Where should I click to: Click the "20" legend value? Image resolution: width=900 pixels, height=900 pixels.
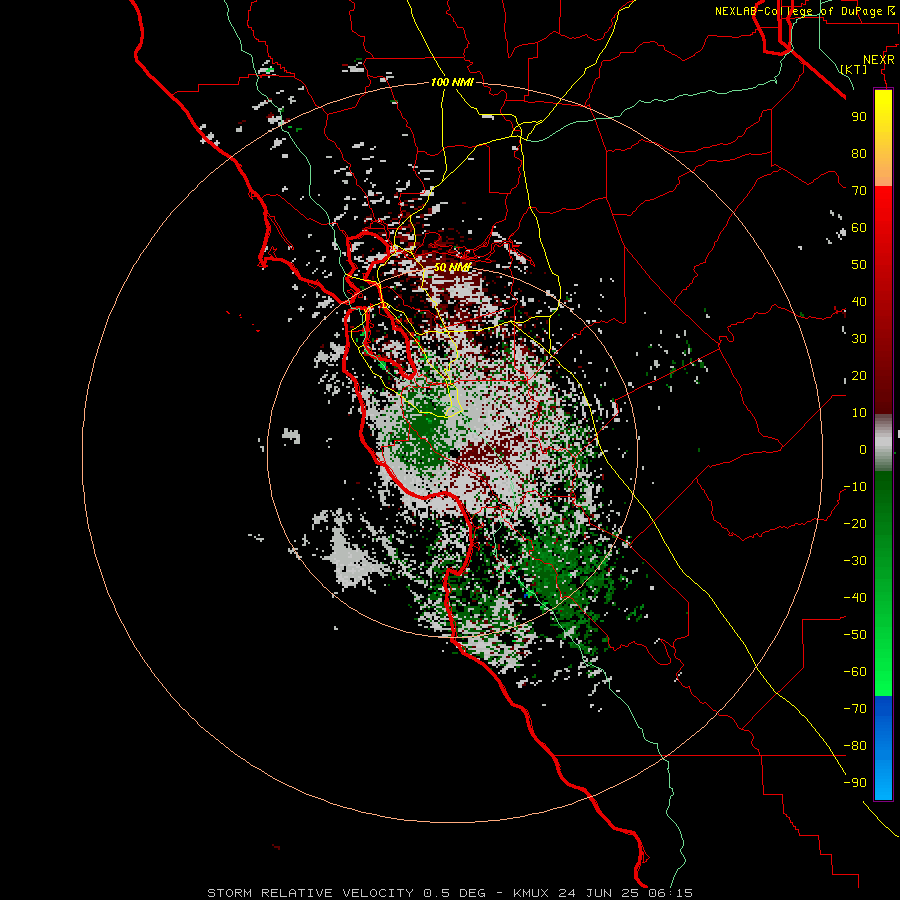pos(859,375)
